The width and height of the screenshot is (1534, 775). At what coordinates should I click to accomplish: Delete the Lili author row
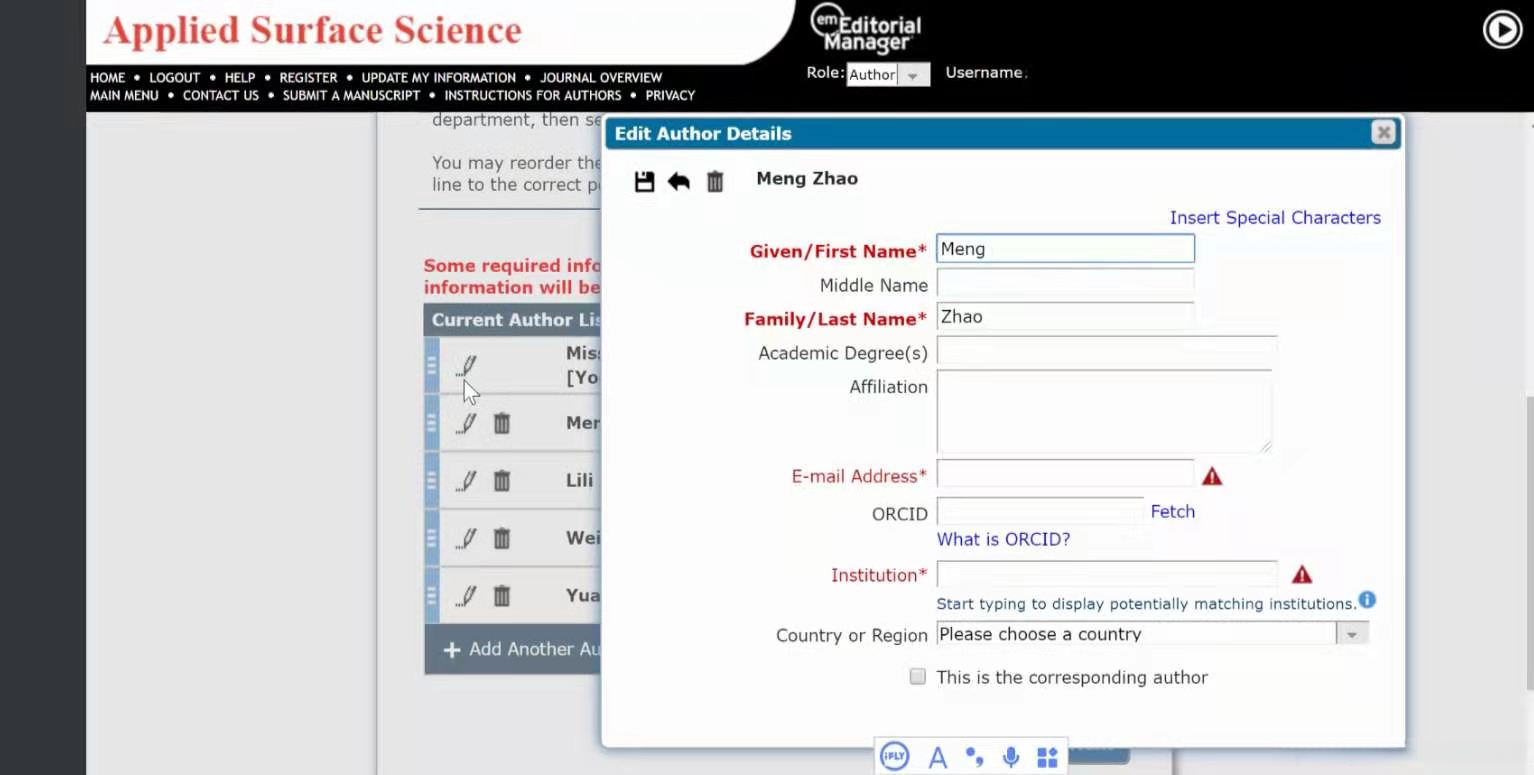coord(502,481)
